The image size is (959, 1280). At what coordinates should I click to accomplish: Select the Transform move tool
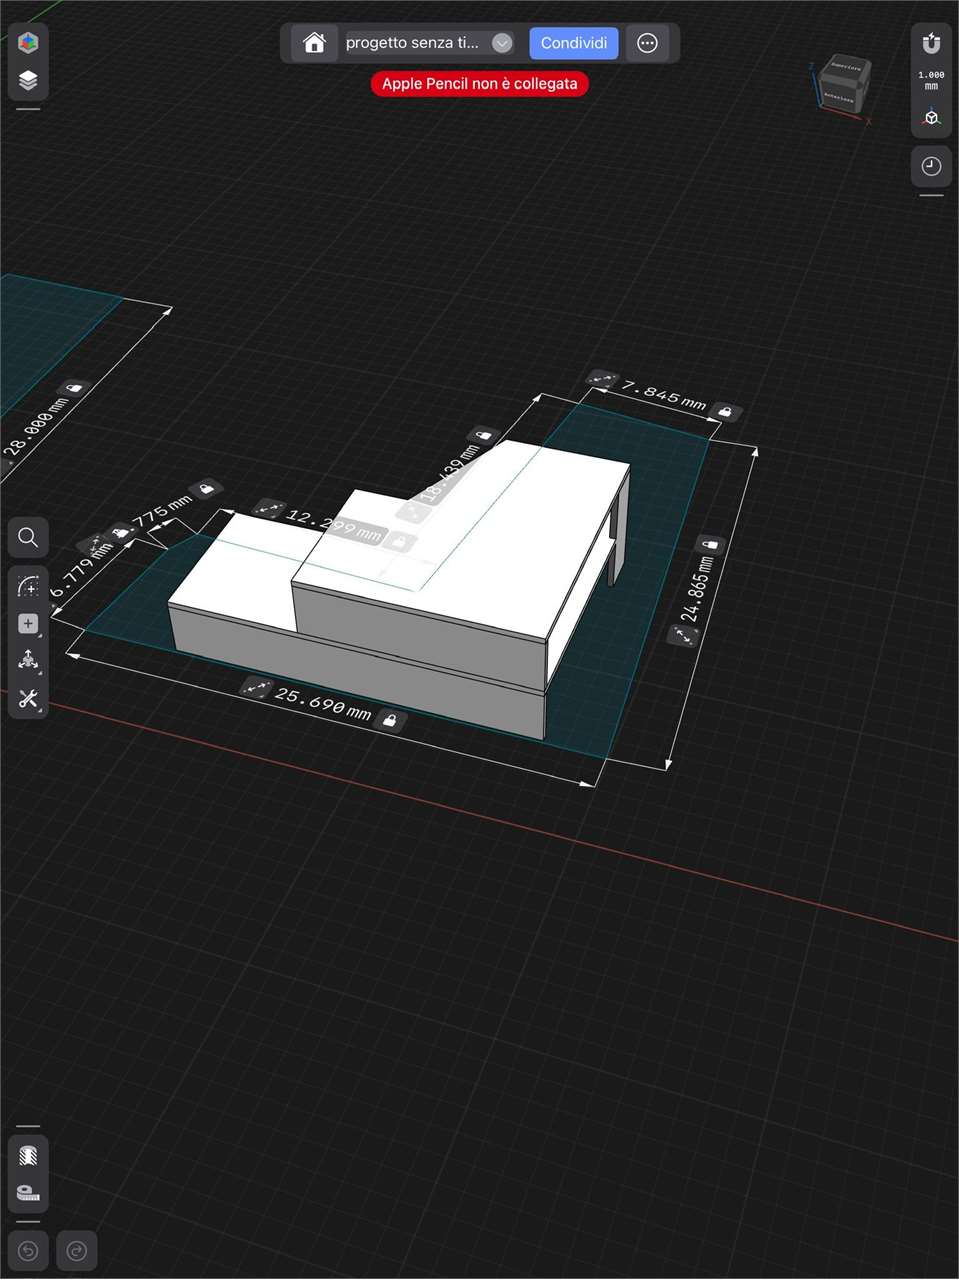[28, 661]
